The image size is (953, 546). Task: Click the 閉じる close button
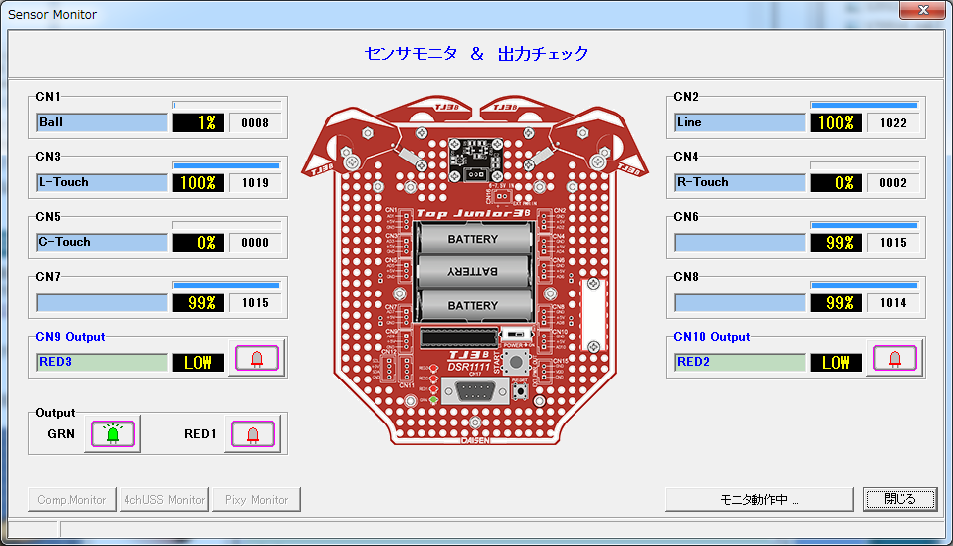tap(900, 500)
